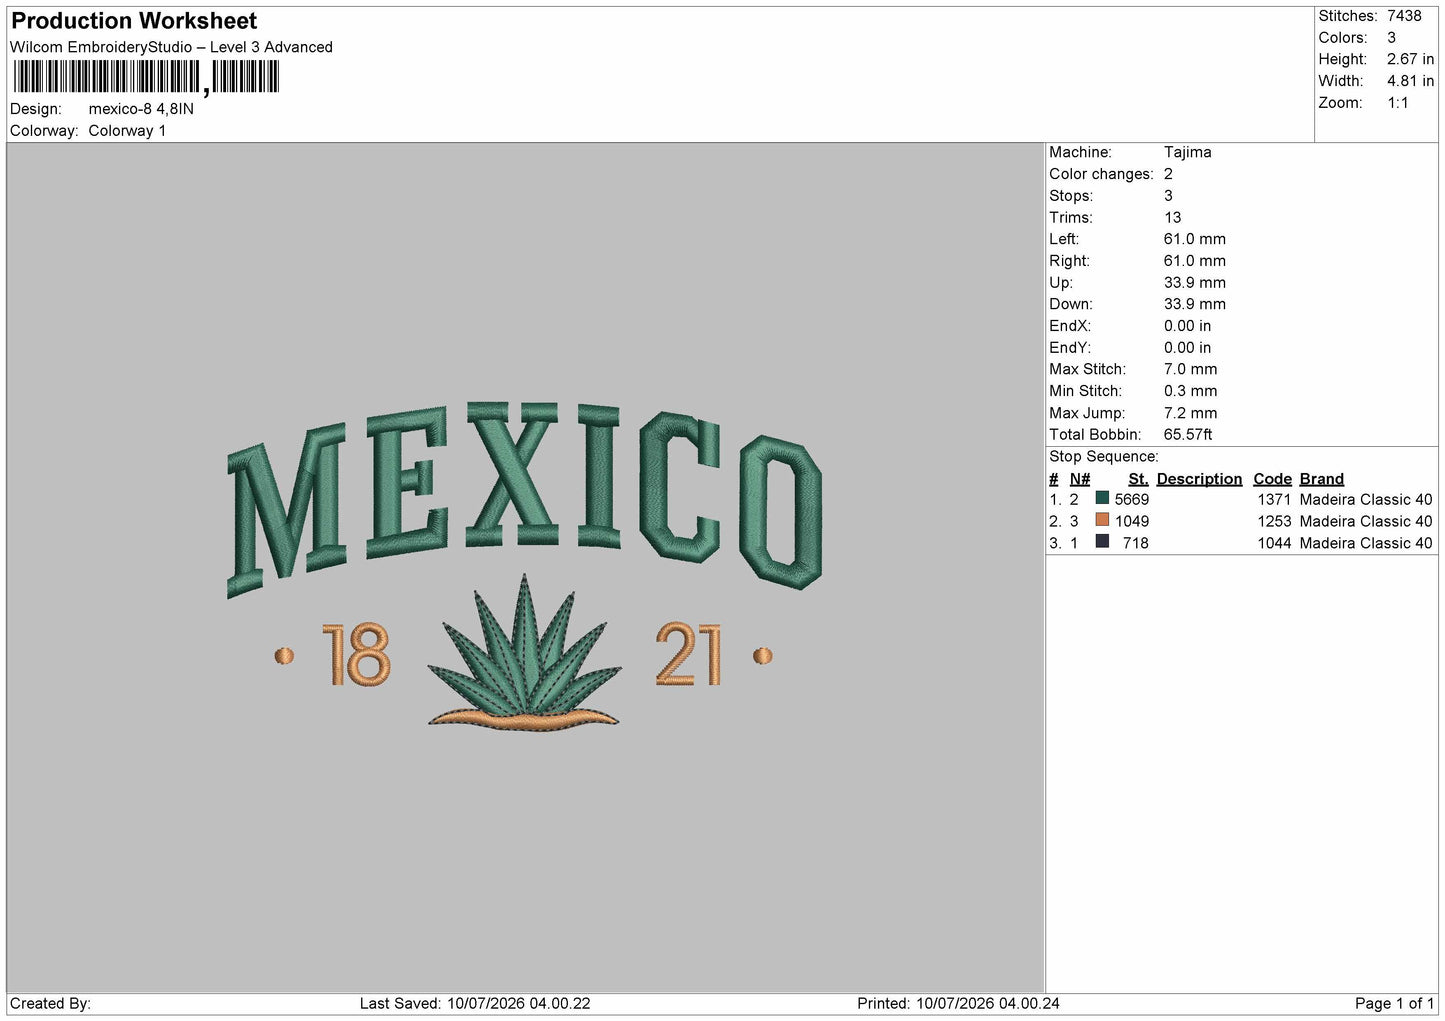Click thread code 1371
Image resolution: width=1445 pixels, height=1021 pixels.
pyautogui.click(x=1274, y=500)
